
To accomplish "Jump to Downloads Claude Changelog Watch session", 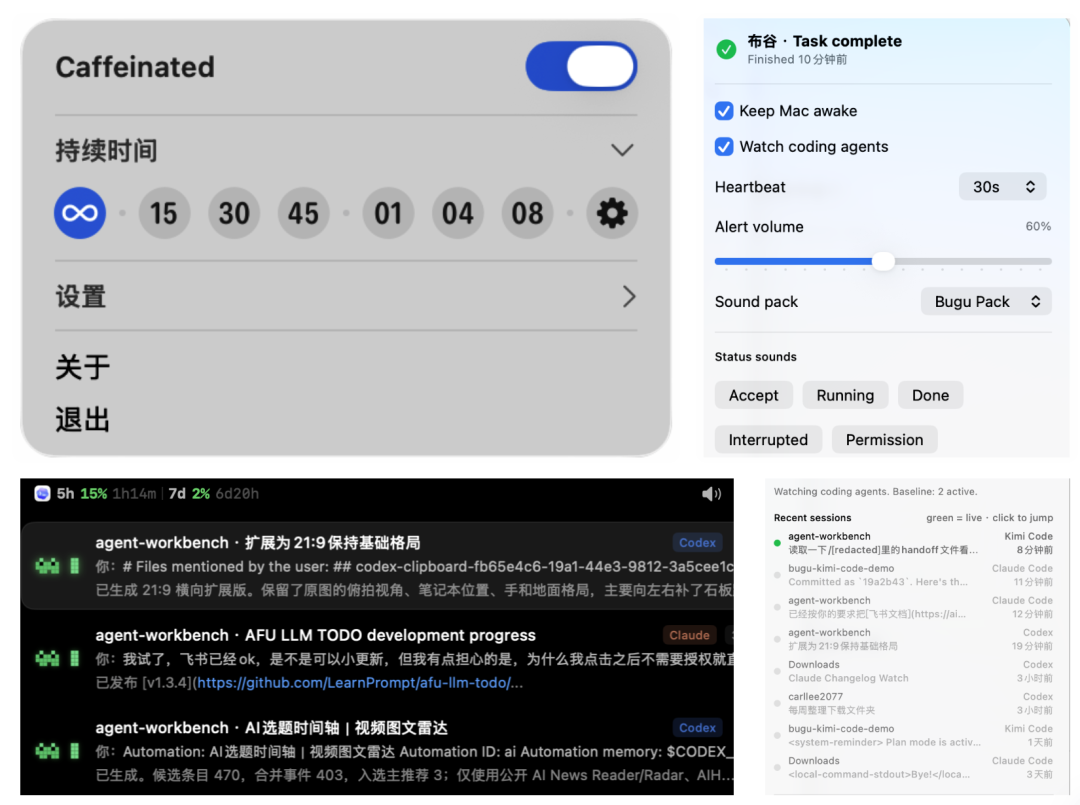I will tap(913, 671).
